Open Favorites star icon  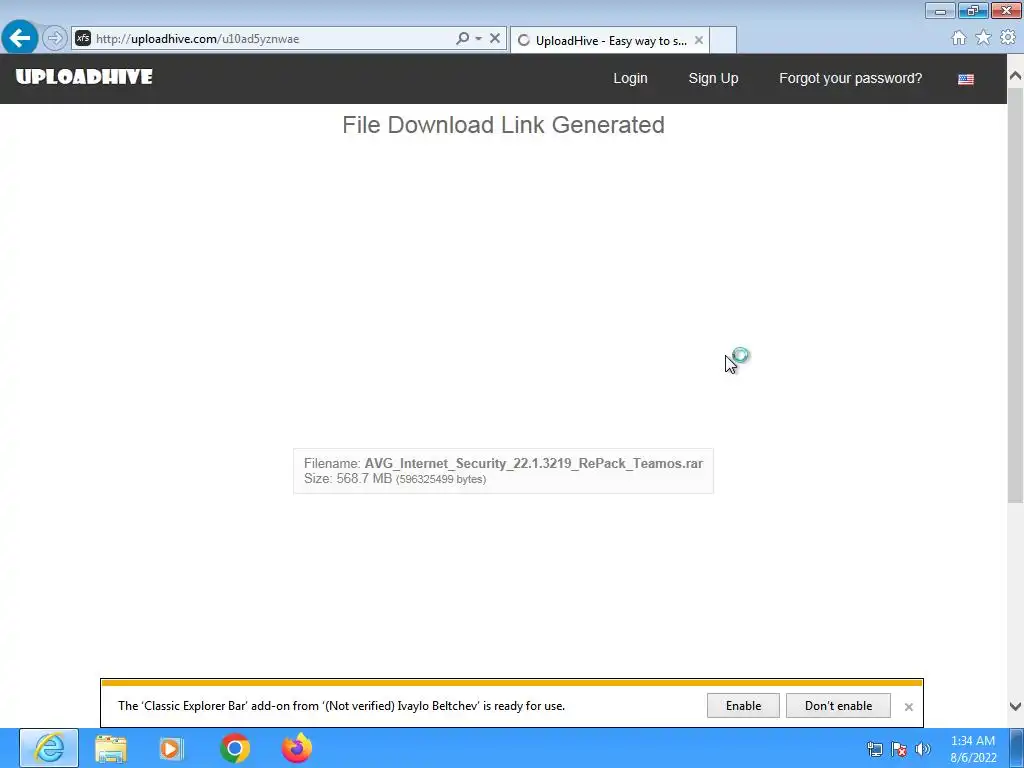tap(983, 38)
